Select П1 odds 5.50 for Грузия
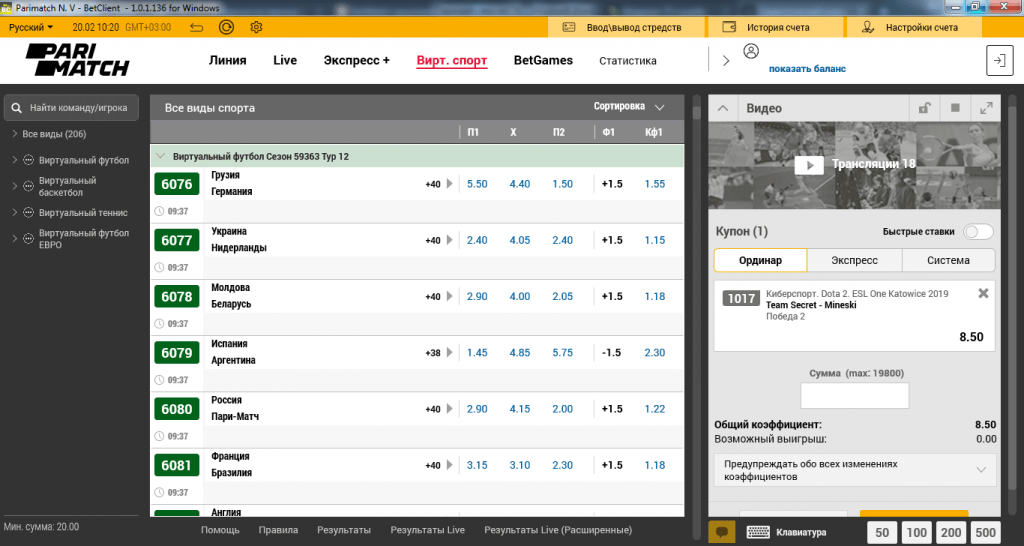Viewport: 1024px width, 546px height. (477, 184)
